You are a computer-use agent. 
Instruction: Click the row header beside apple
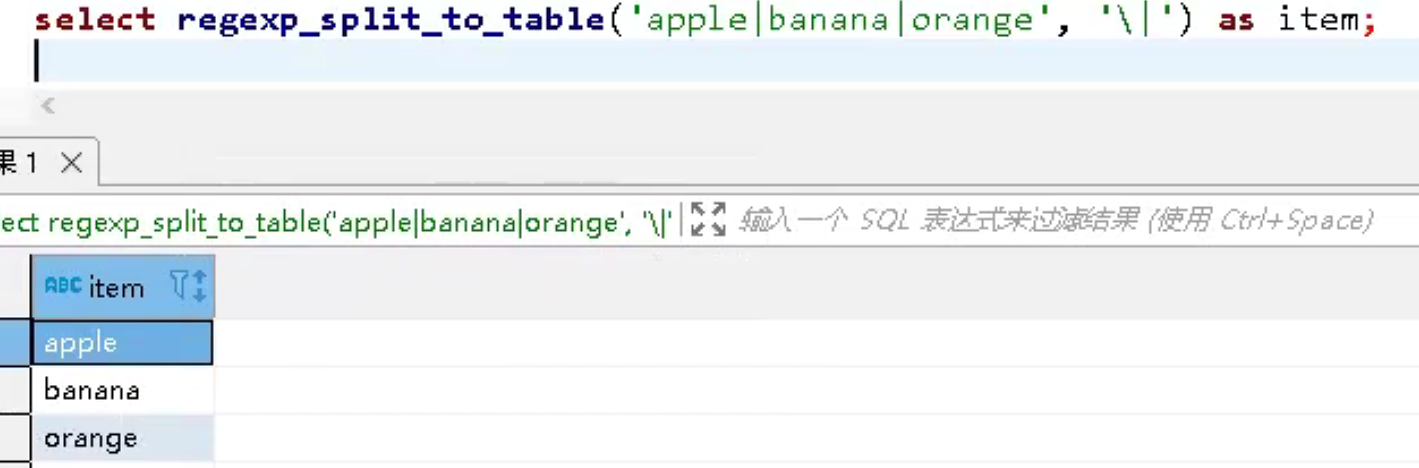click(x=15, y=343)
